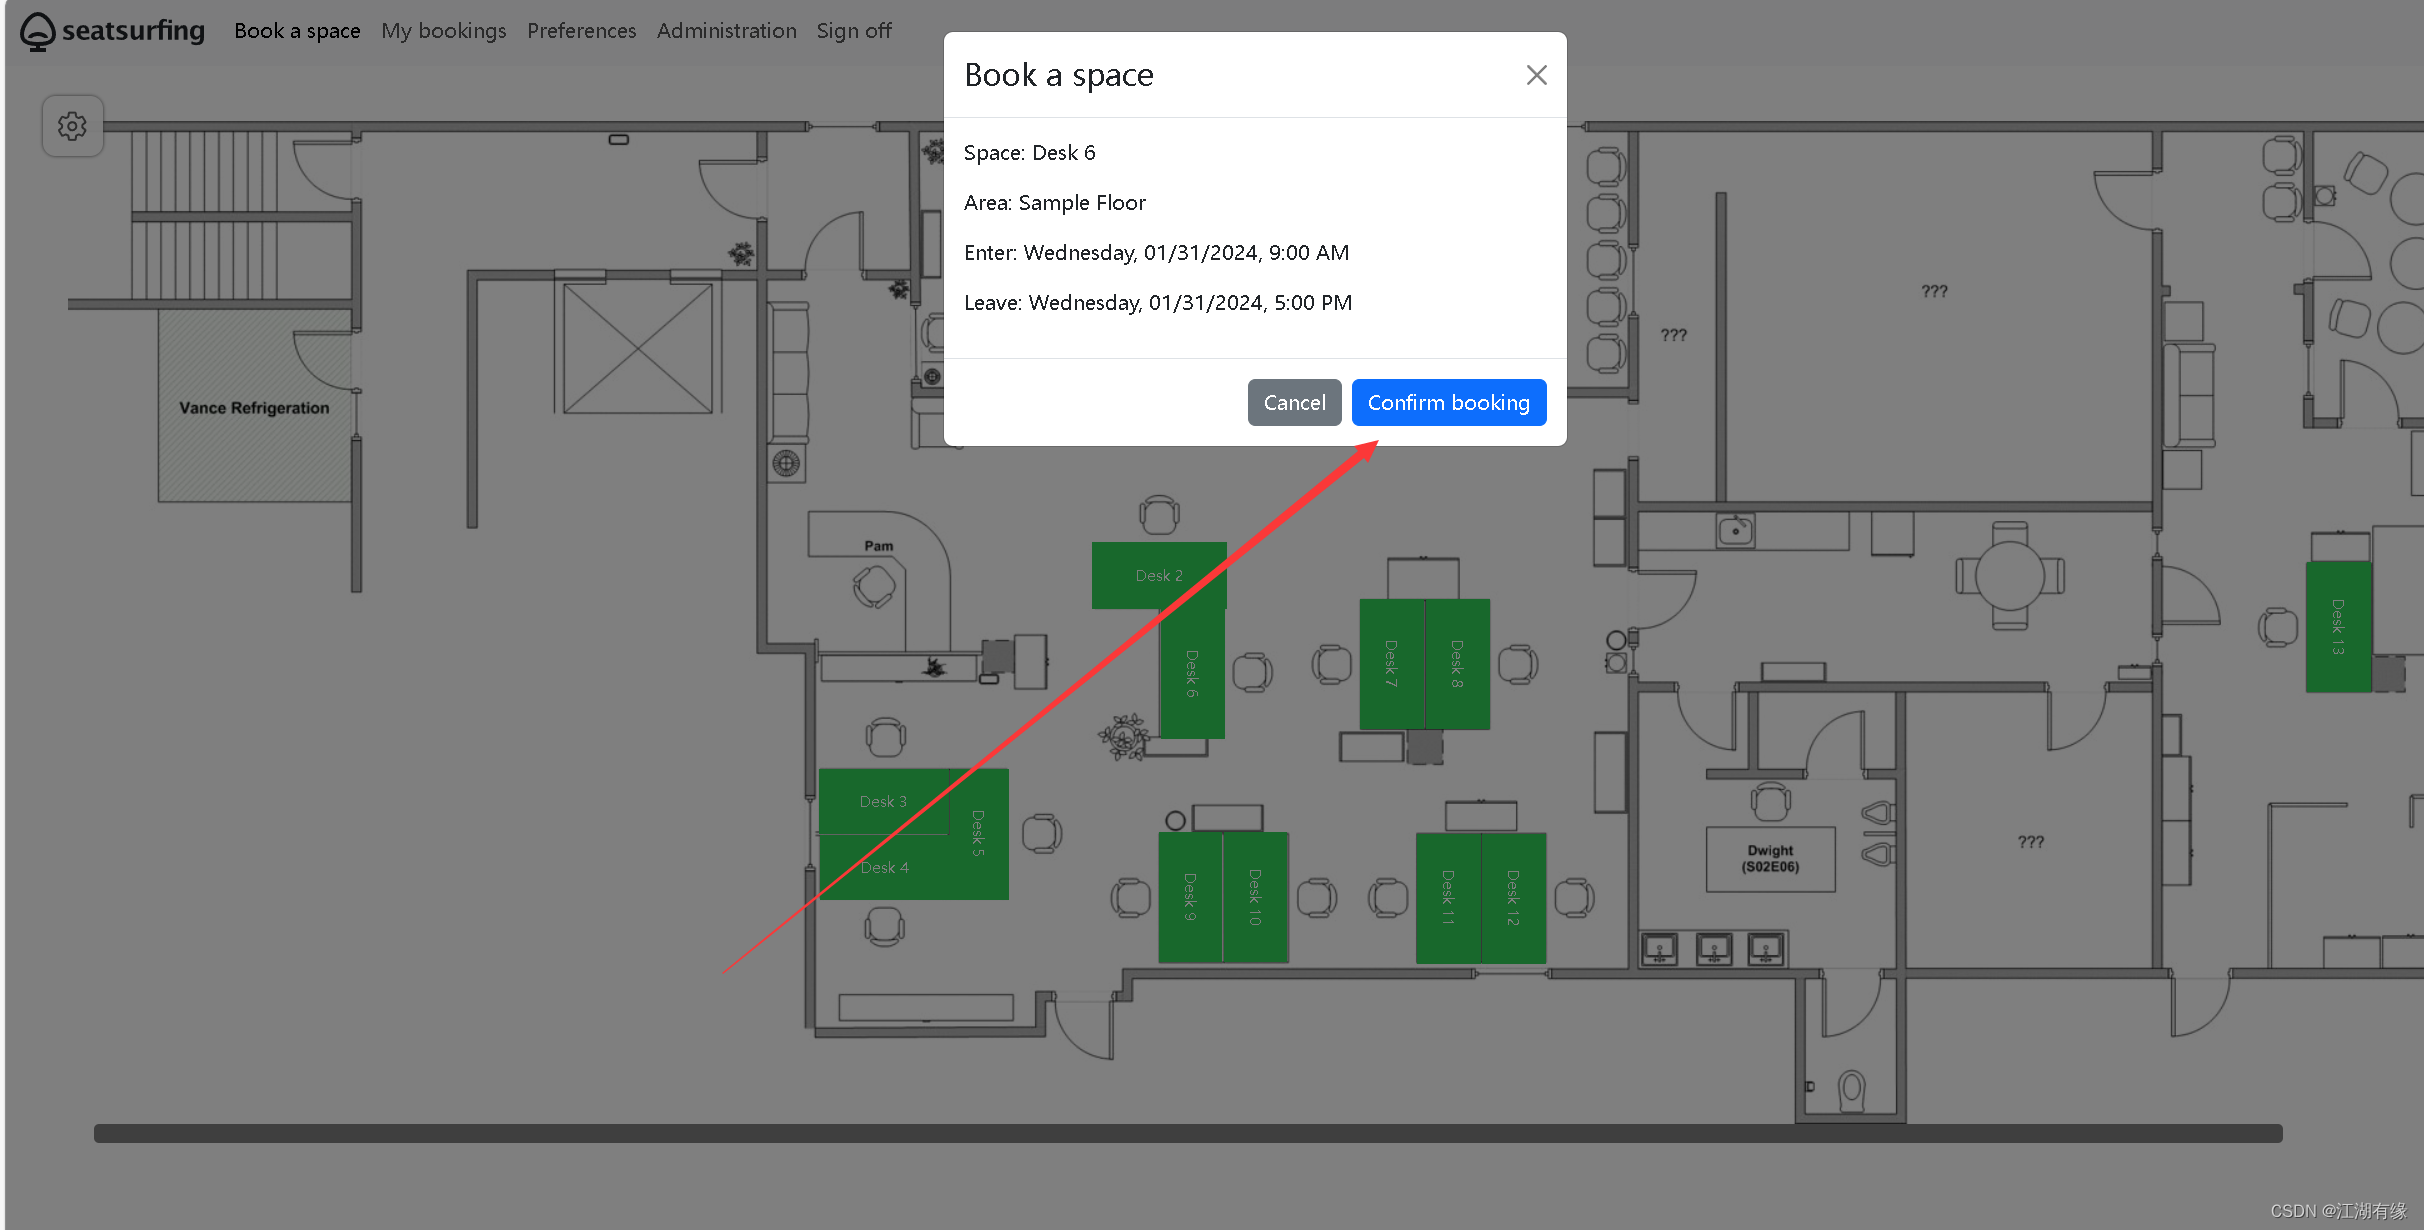2424x1230 pixels.
Task: Select Desk 10 space
Action: click(x=1255, y=897)
